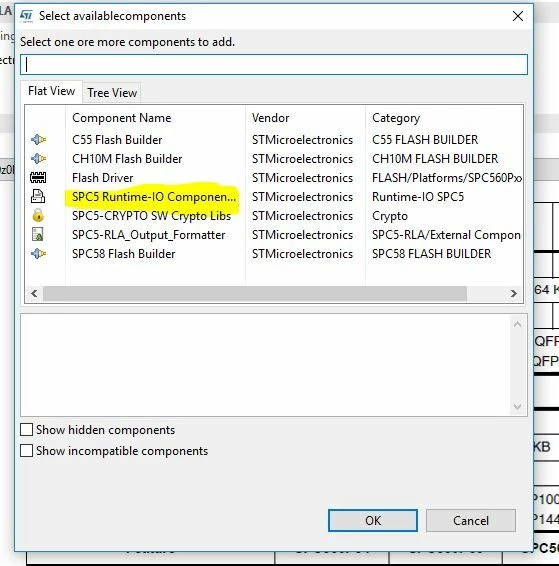Viewport: 559px width, 566px height.
Task: Switch to the Tree View tab
Action: pyautogui.click(x=112, y=93)
